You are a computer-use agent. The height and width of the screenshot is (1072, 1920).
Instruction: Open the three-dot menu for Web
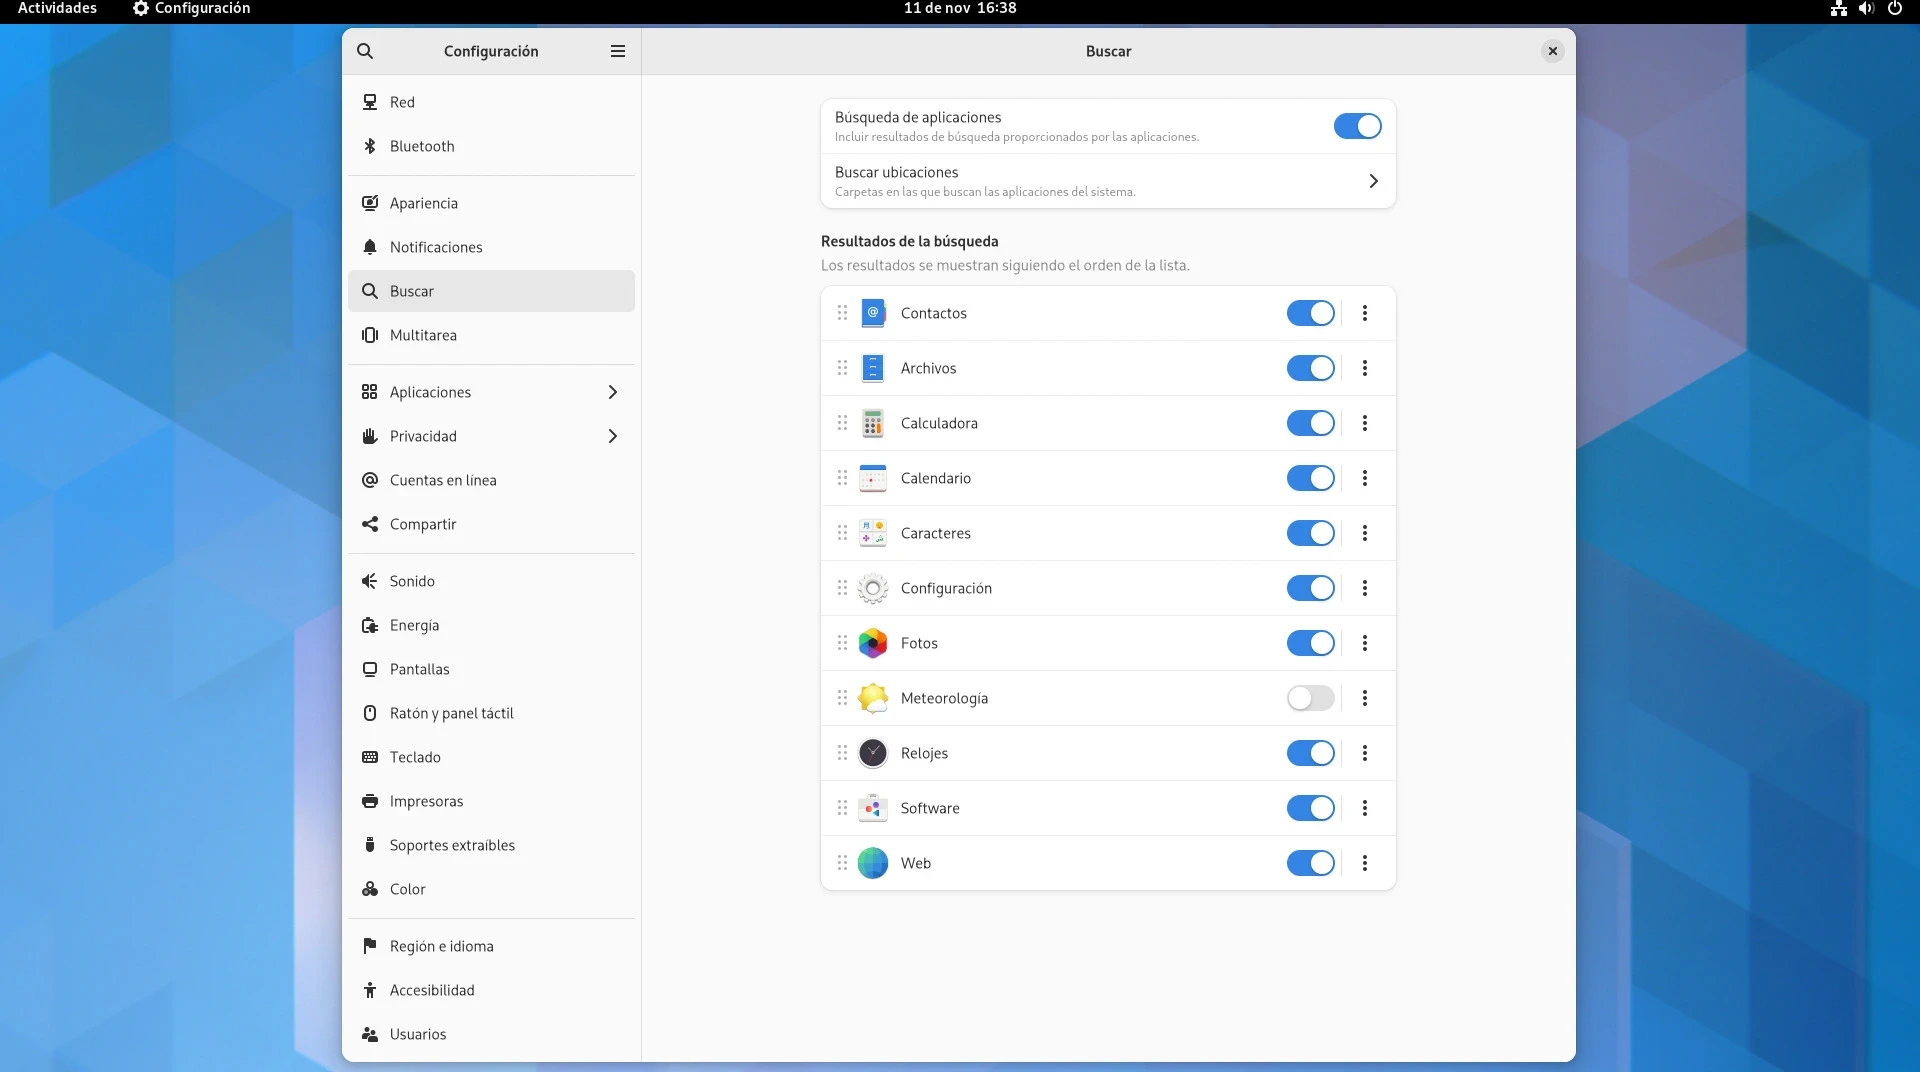click(x=1364, y=863)
